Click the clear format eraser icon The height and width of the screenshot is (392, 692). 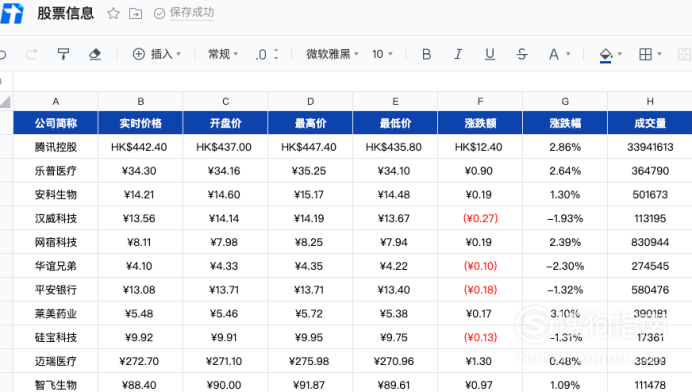(x=95, y=54)
